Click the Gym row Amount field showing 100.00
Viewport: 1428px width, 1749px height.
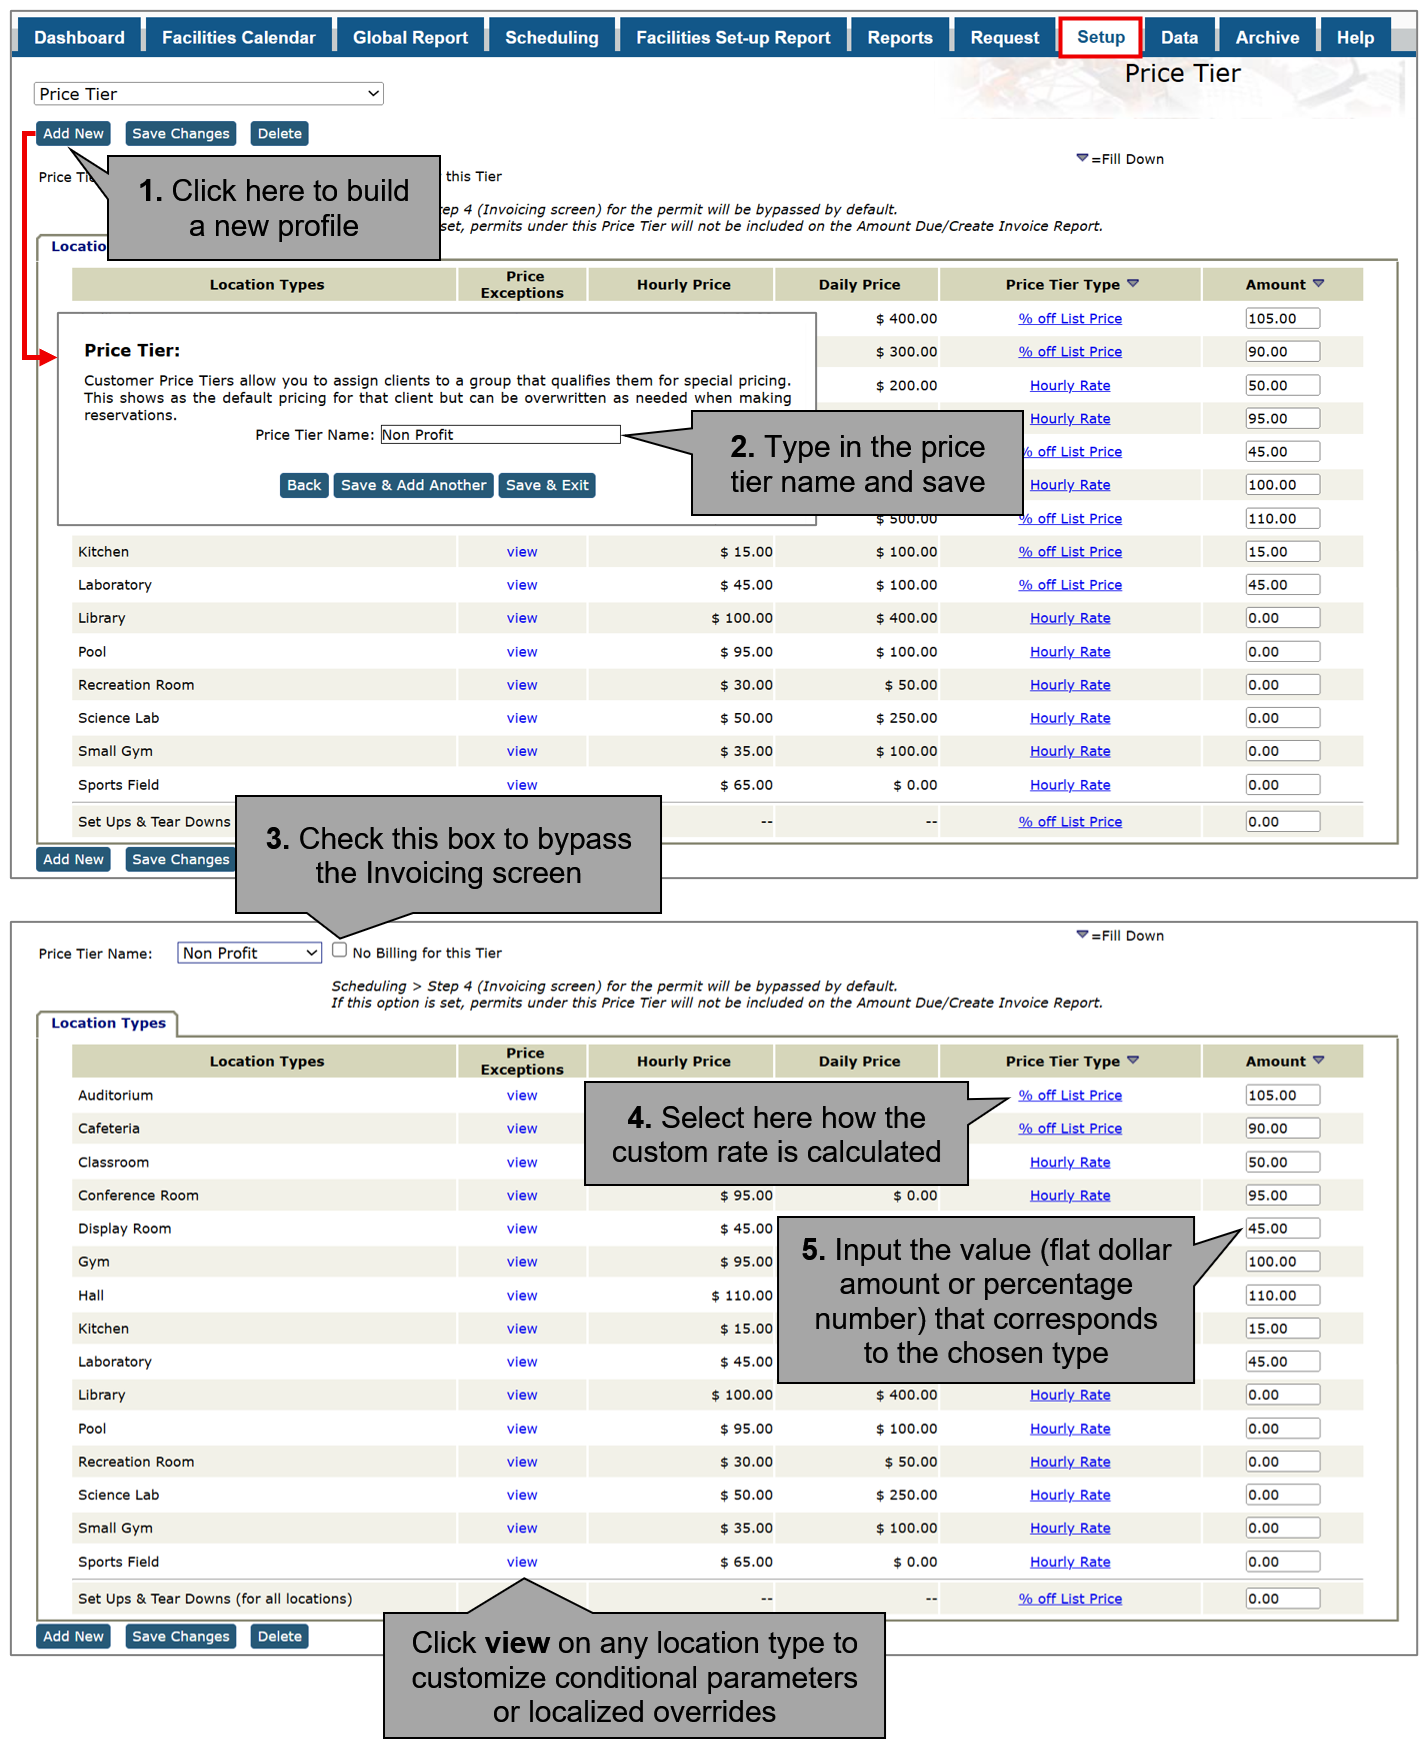[1282, 1261]
